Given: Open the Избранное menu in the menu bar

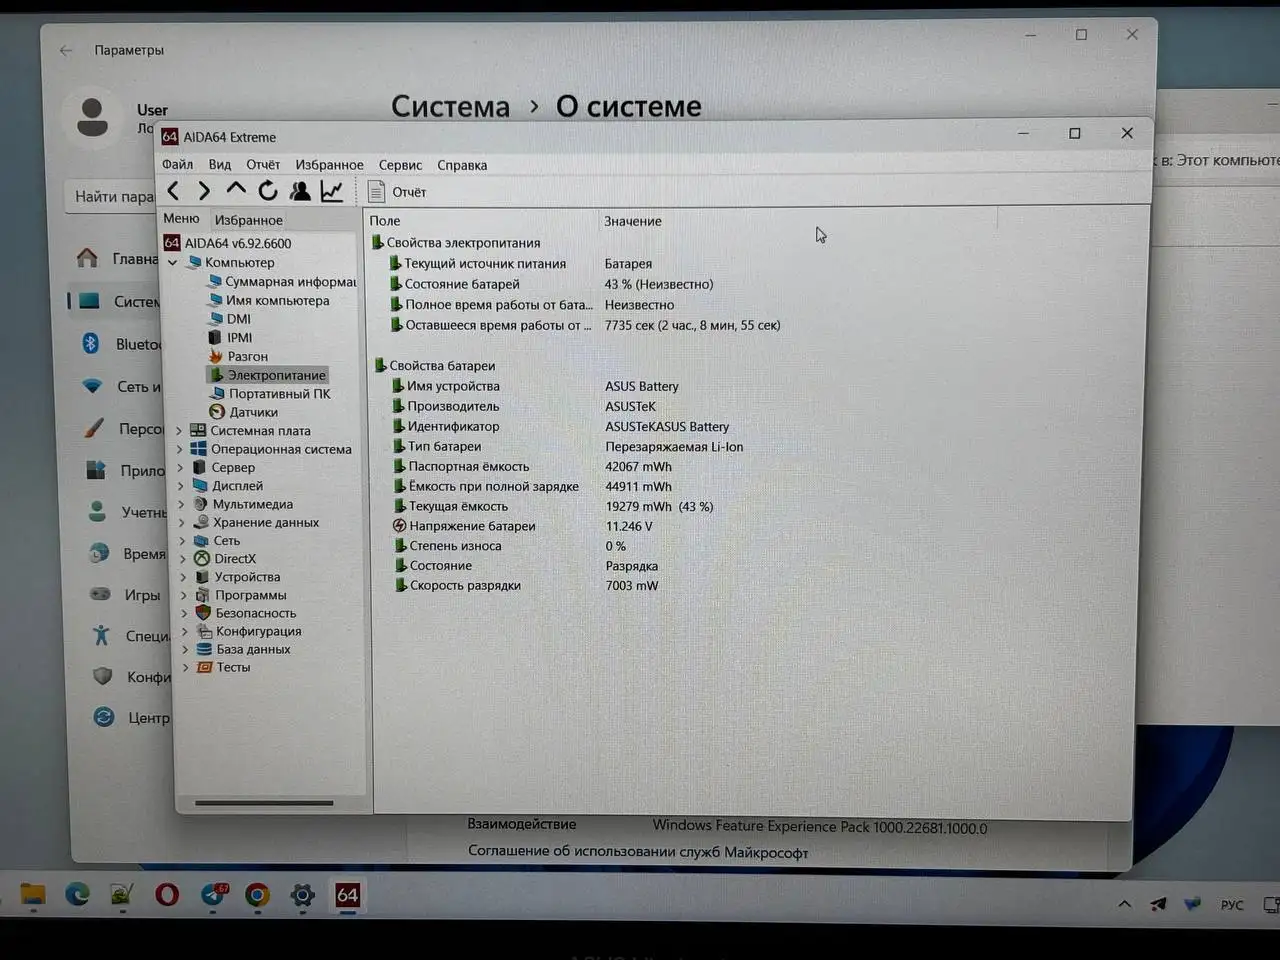Looking at the screenshot, I should point(329,165).
